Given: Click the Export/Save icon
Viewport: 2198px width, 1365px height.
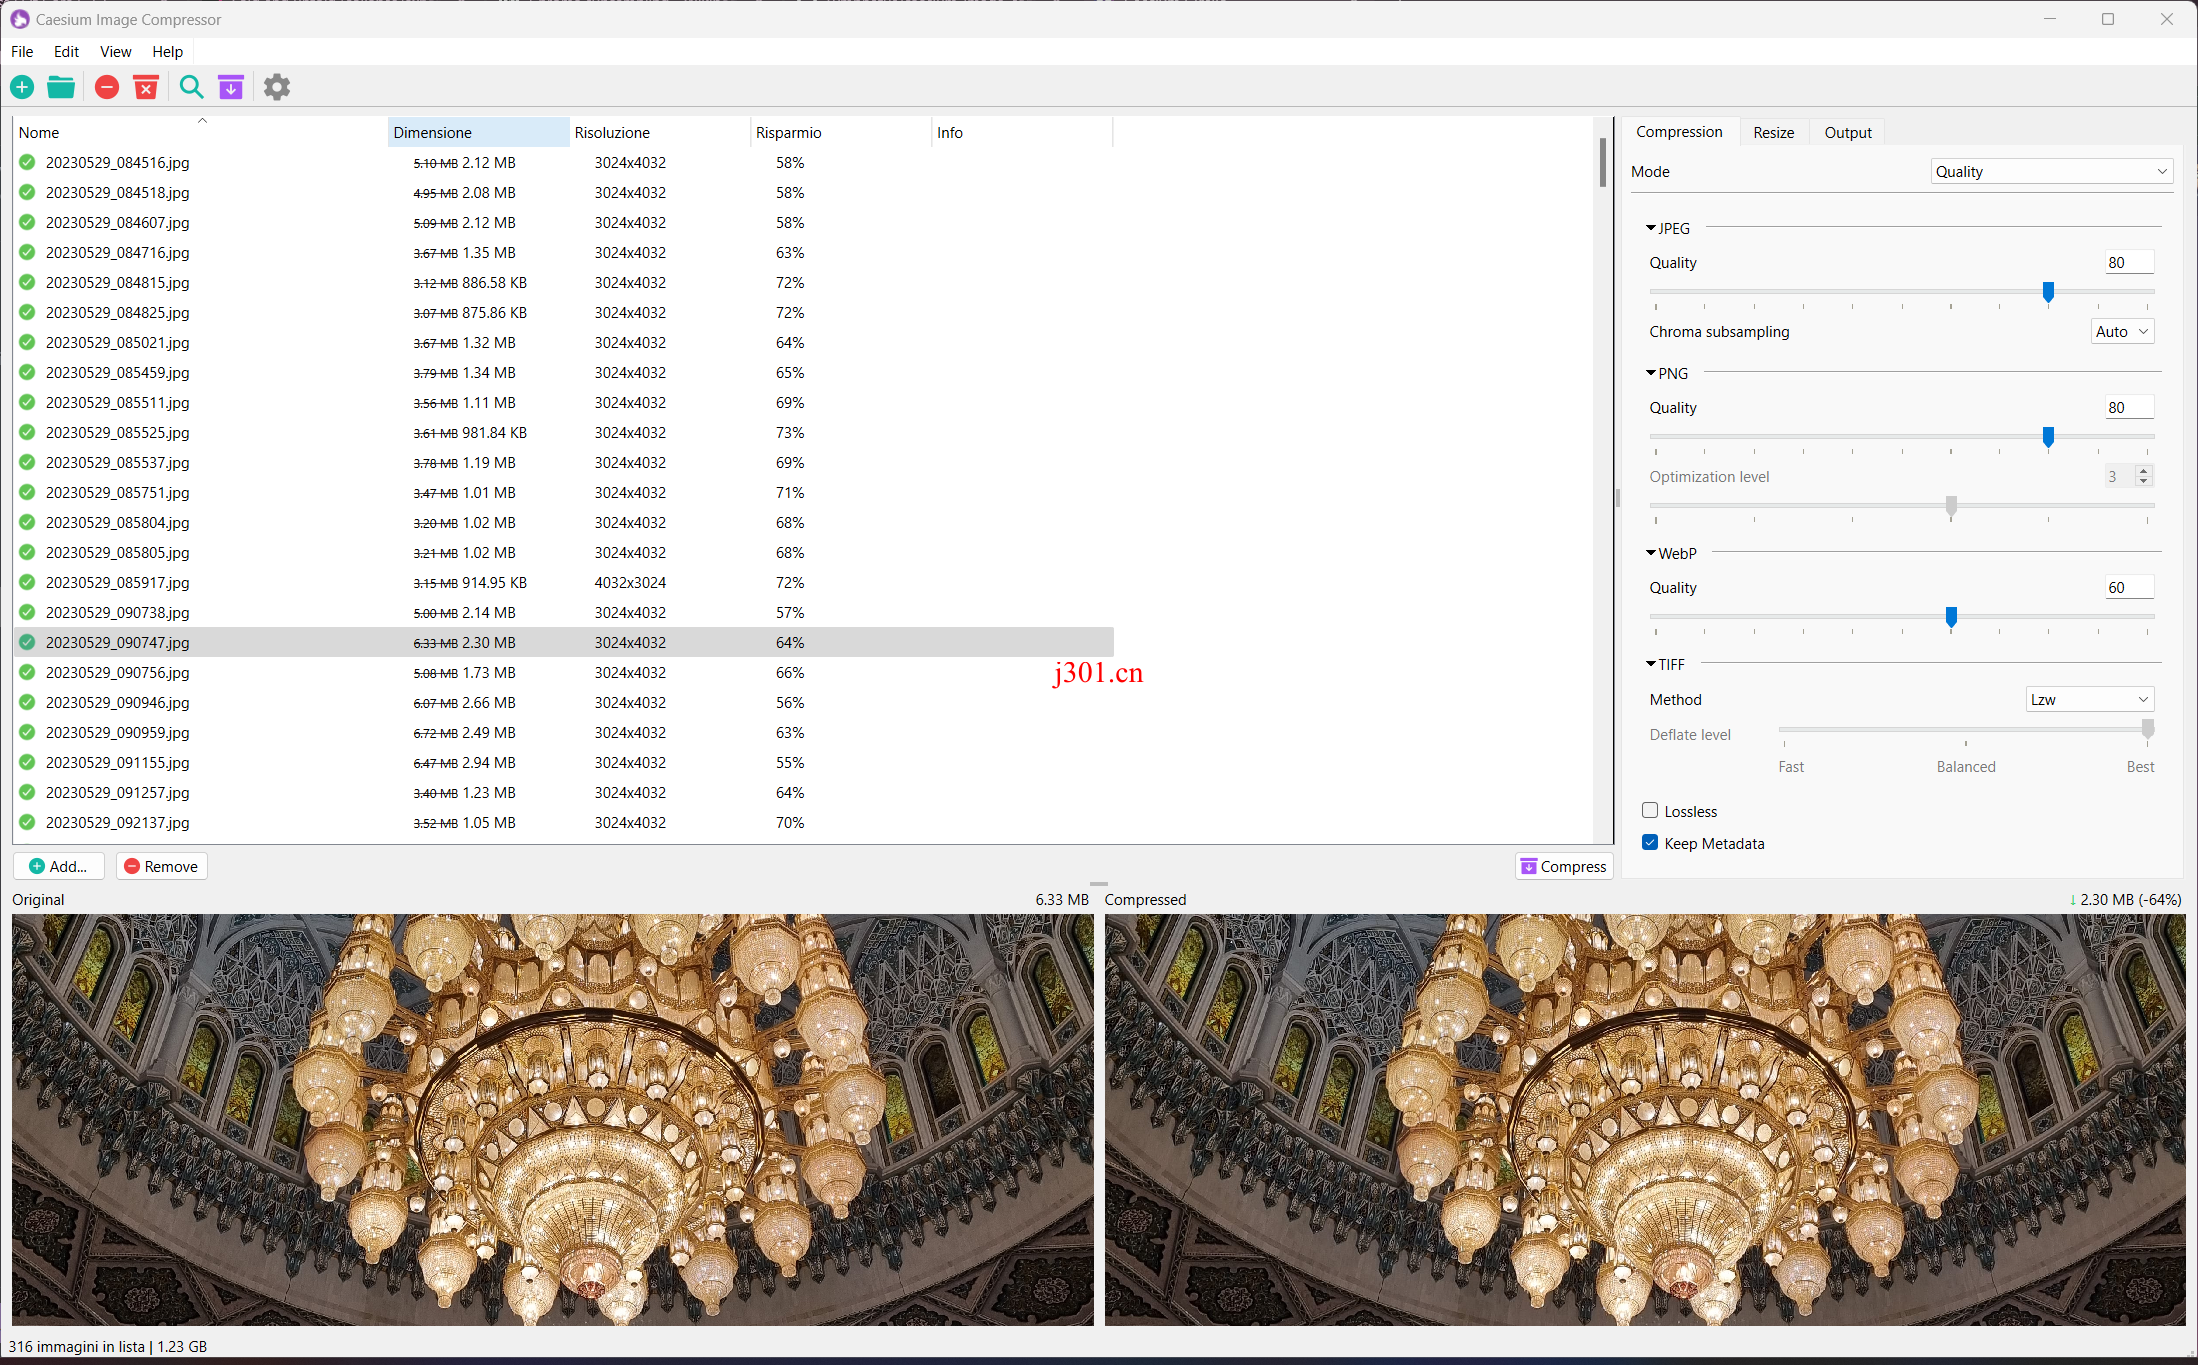Looking at the screenshot, I should pyautogui.click(x=231, y=86).
